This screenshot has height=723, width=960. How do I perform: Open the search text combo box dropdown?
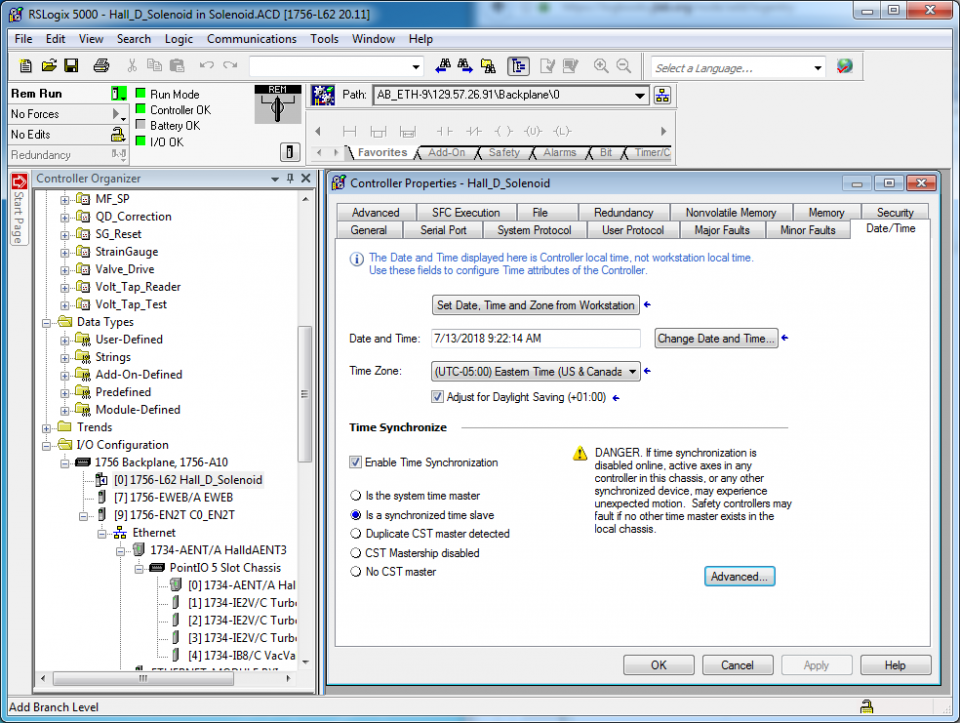point(416,67)
